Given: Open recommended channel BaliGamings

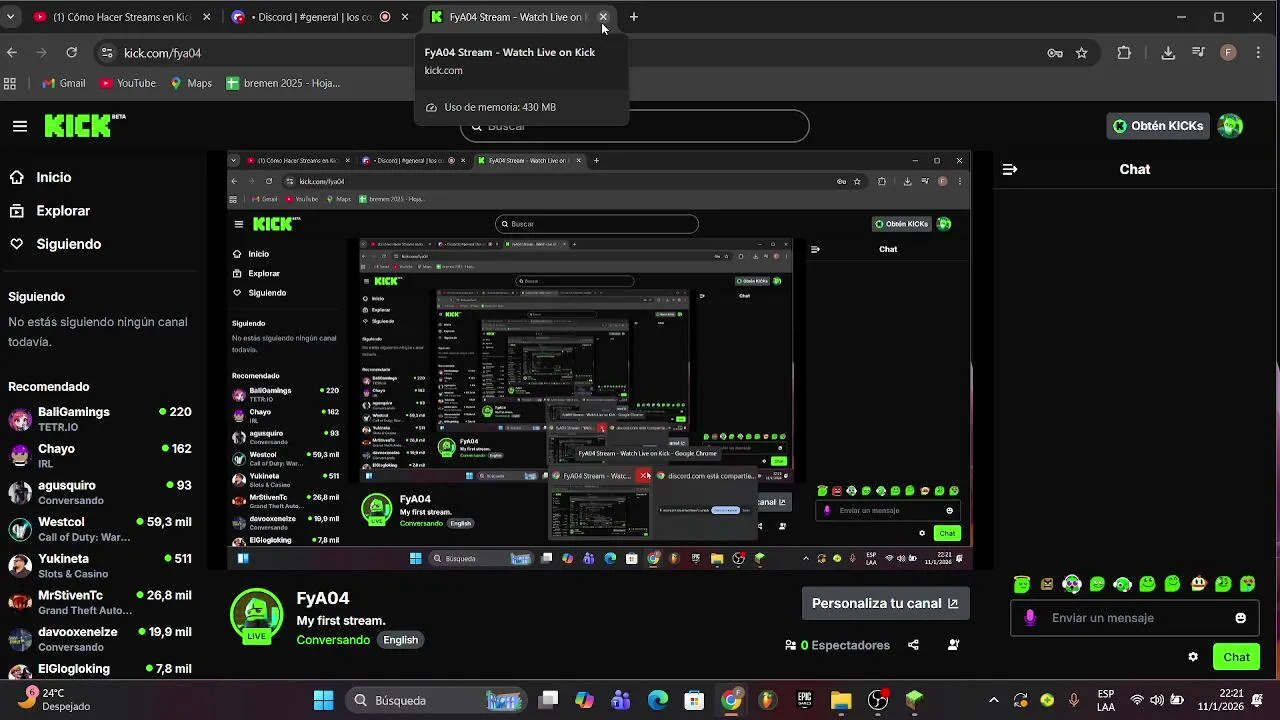Looking at the screenshot, I should tap(100, 419).
